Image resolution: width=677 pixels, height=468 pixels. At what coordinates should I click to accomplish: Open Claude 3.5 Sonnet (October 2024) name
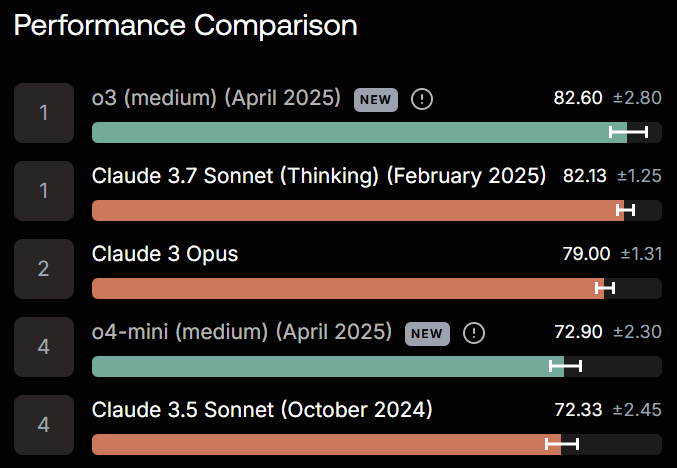(262, 410)
